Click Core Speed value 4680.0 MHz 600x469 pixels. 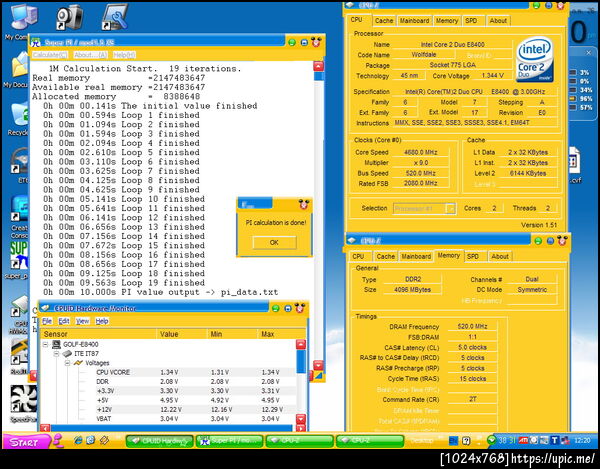pyautogui.click(x=421, y=152)
